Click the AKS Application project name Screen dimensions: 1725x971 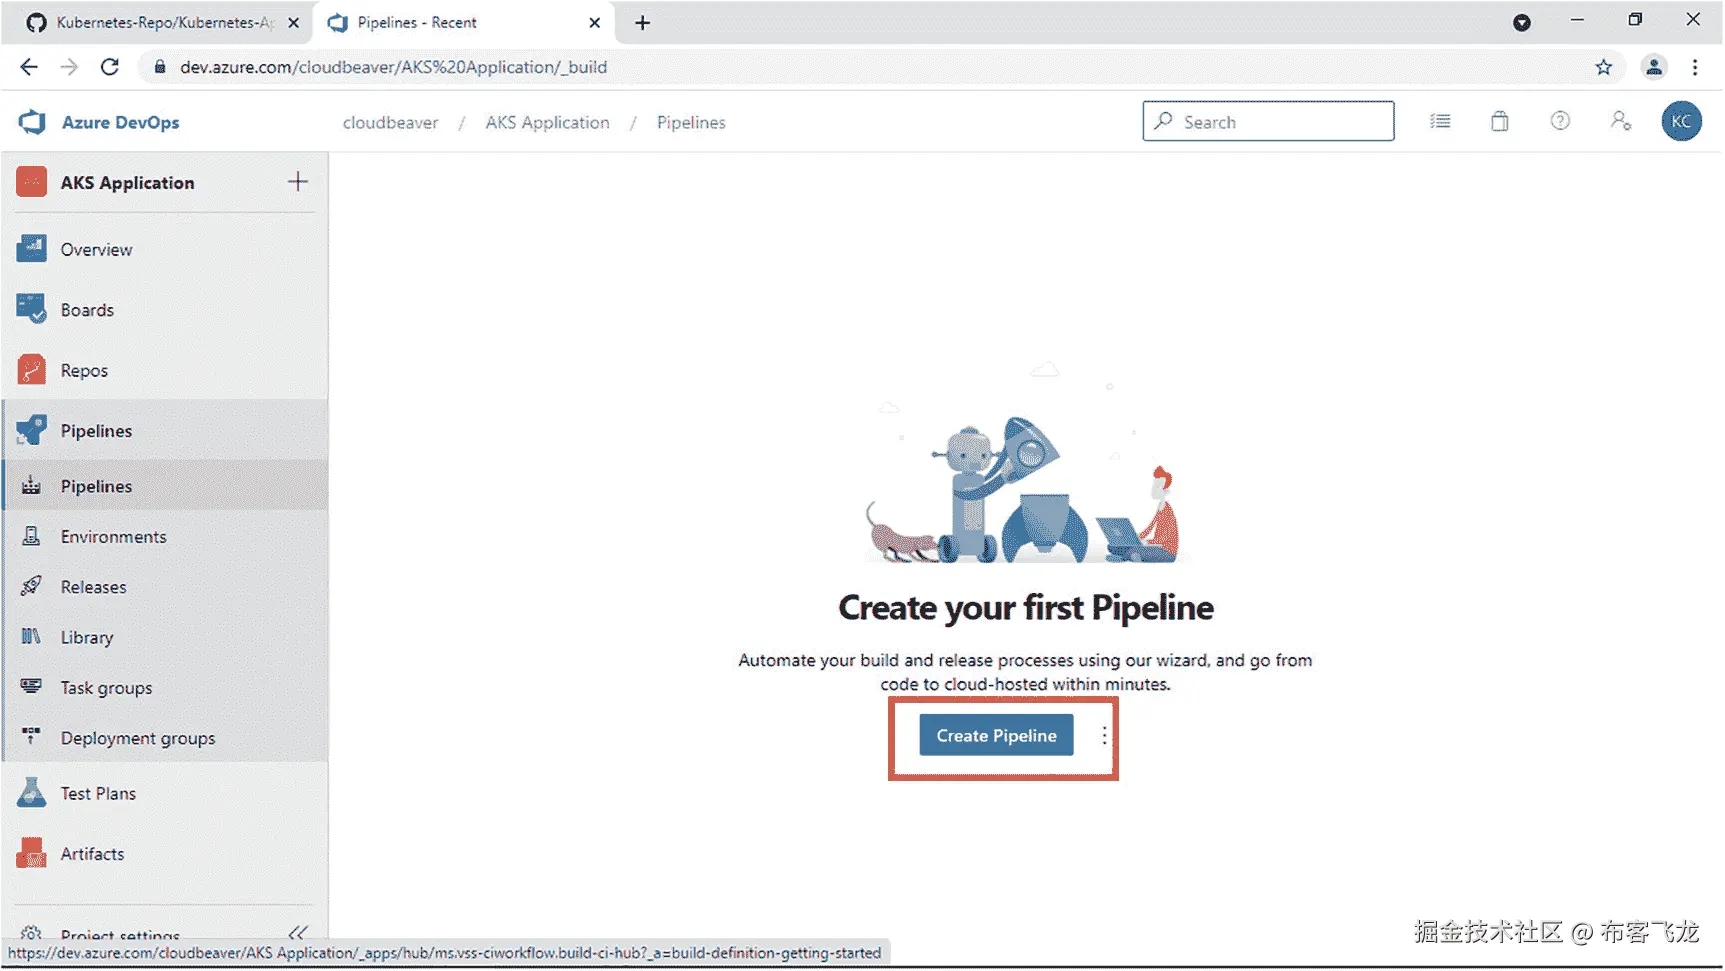point(127,182)
